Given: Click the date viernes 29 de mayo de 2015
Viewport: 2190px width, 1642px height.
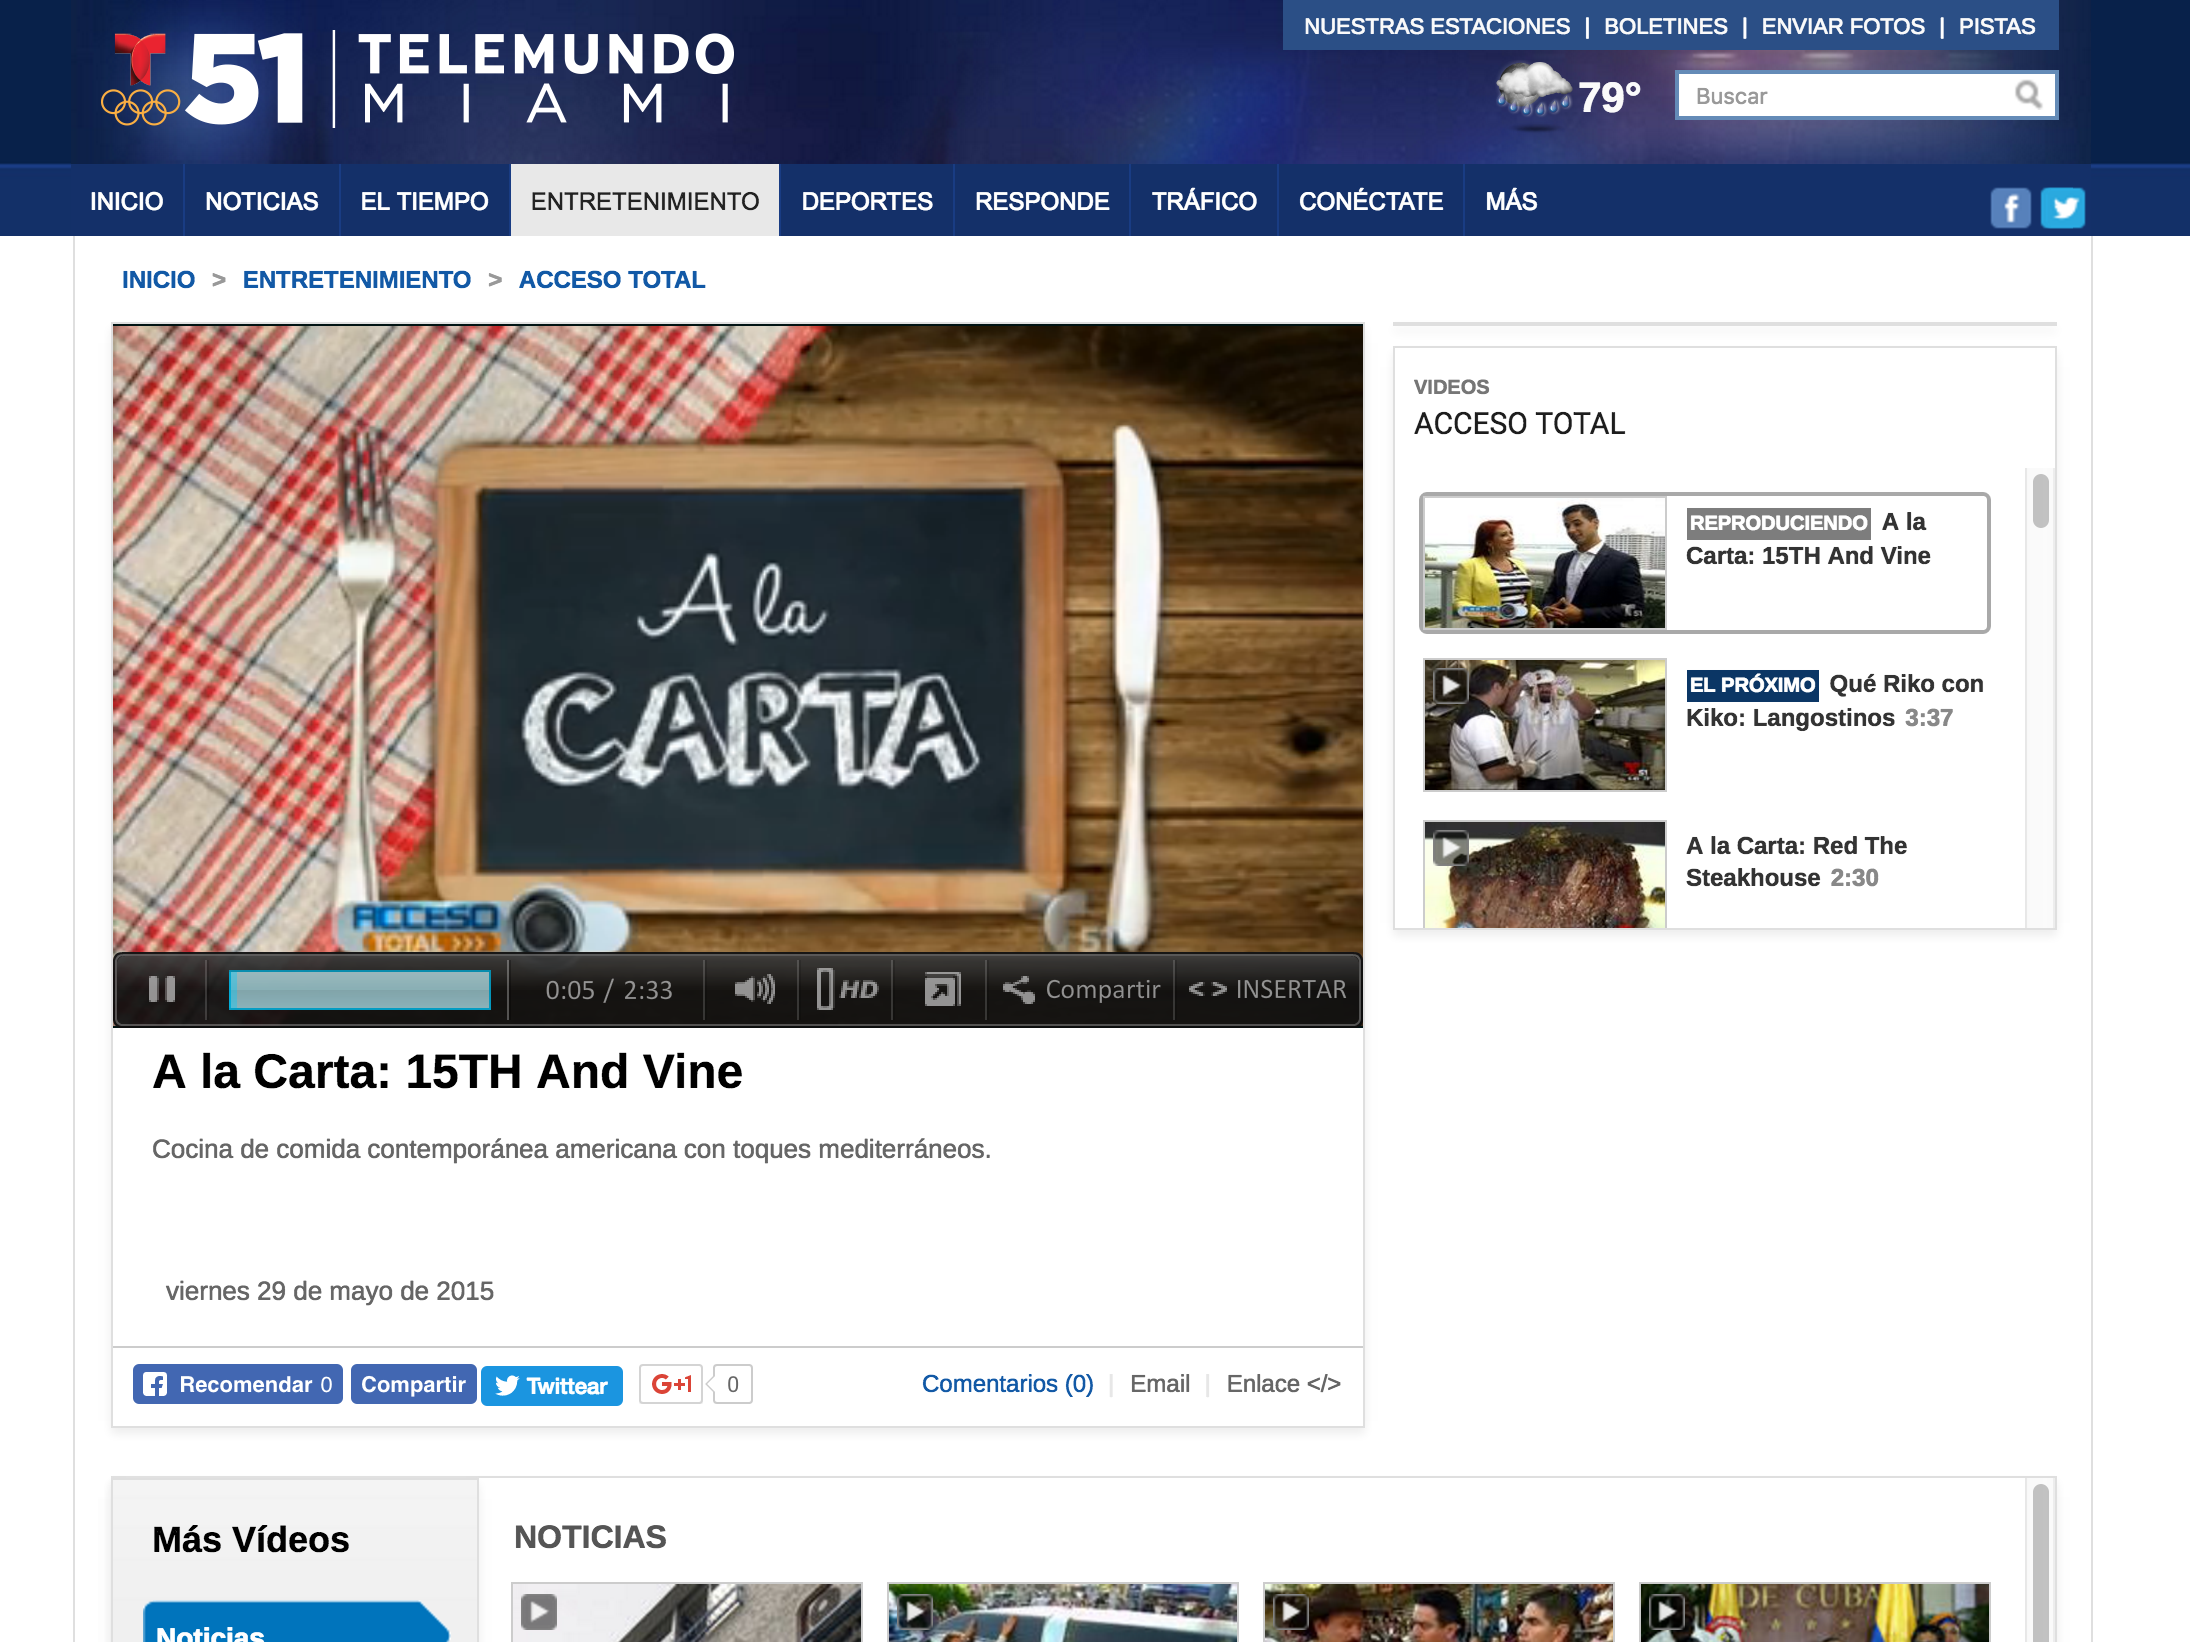Looking at the screenshot, I should click(330, 1291).
